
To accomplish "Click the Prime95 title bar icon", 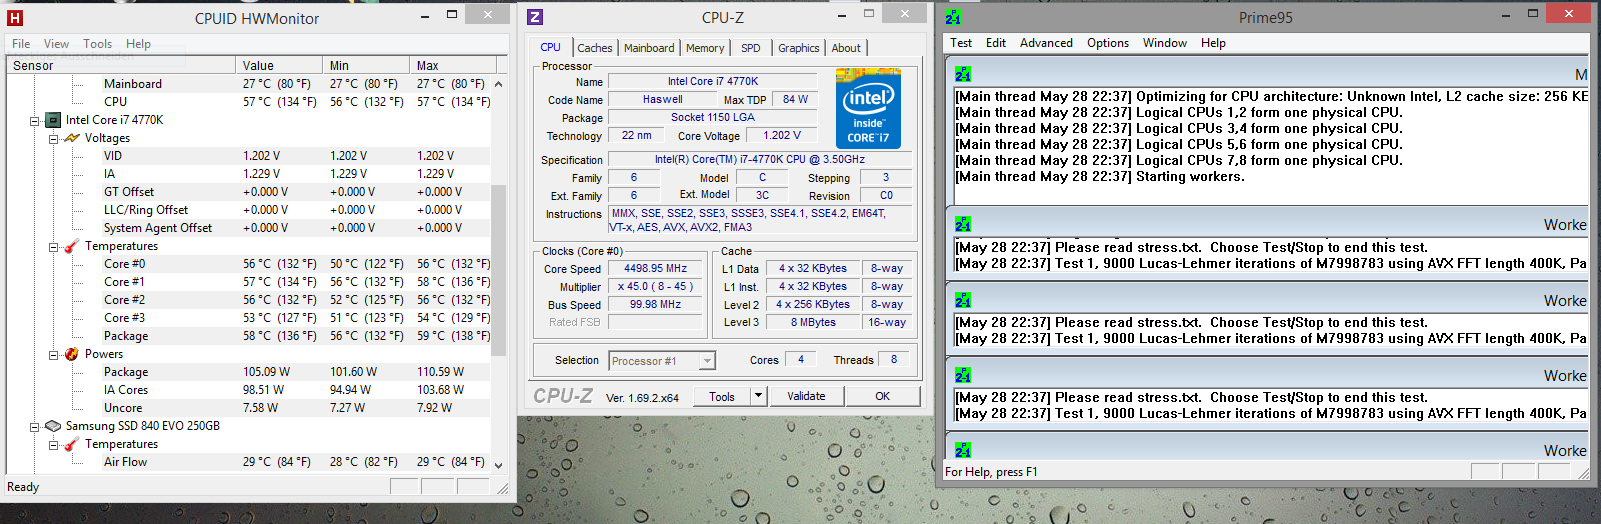I will [953, 17].
